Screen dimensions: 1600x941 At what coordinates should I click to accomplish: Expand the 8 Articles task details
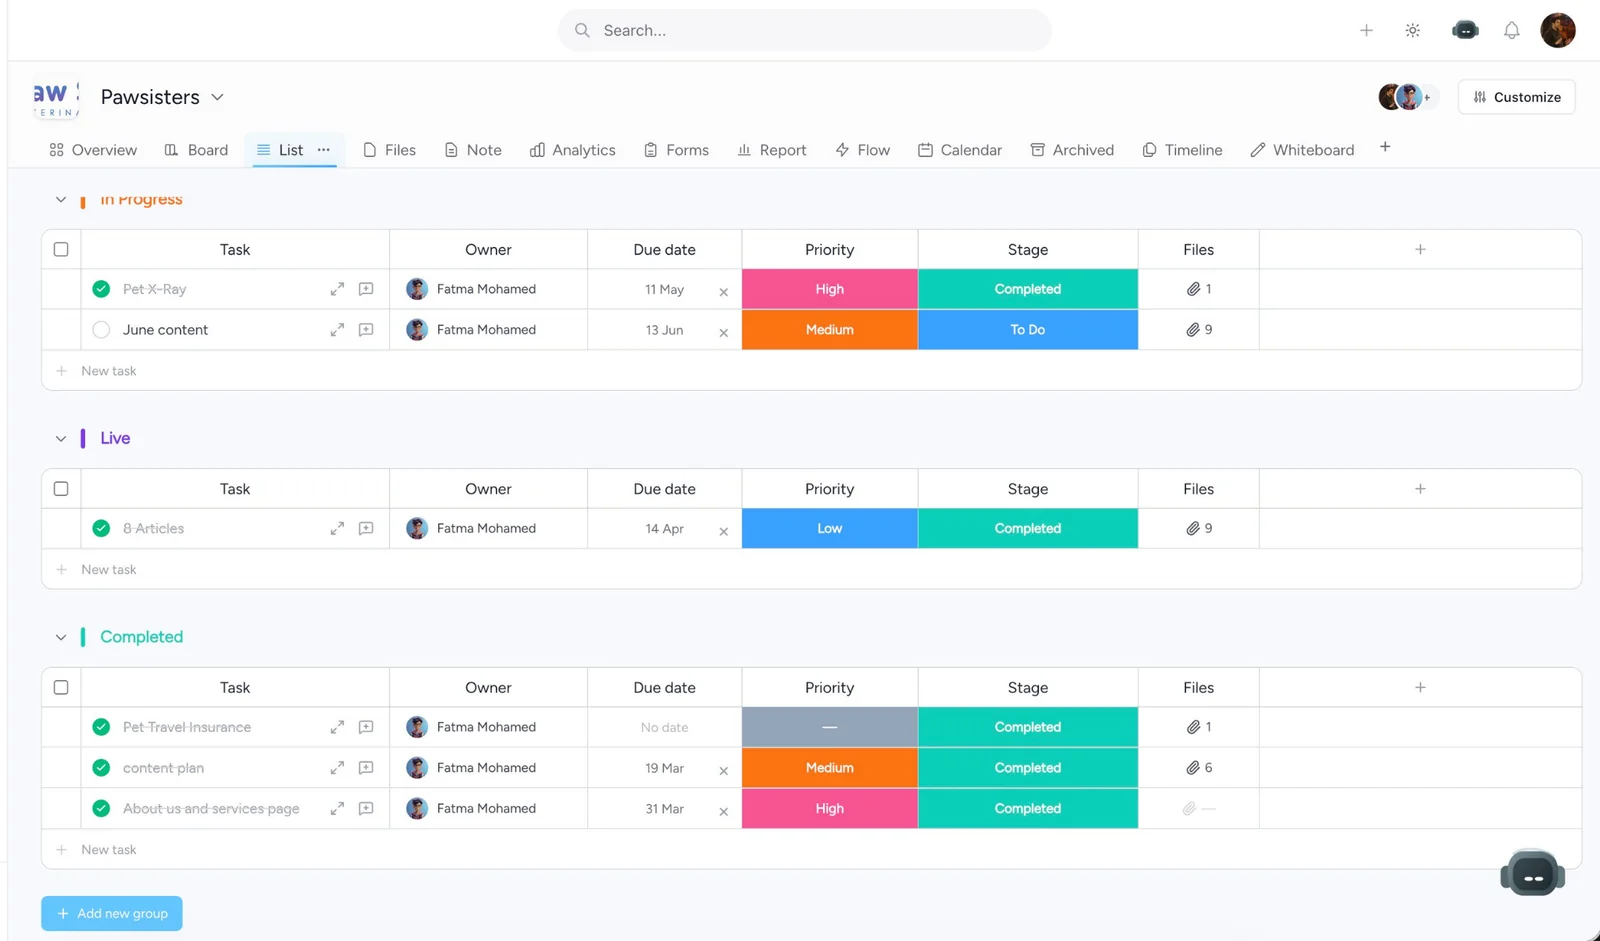click(x=337, y=528)
